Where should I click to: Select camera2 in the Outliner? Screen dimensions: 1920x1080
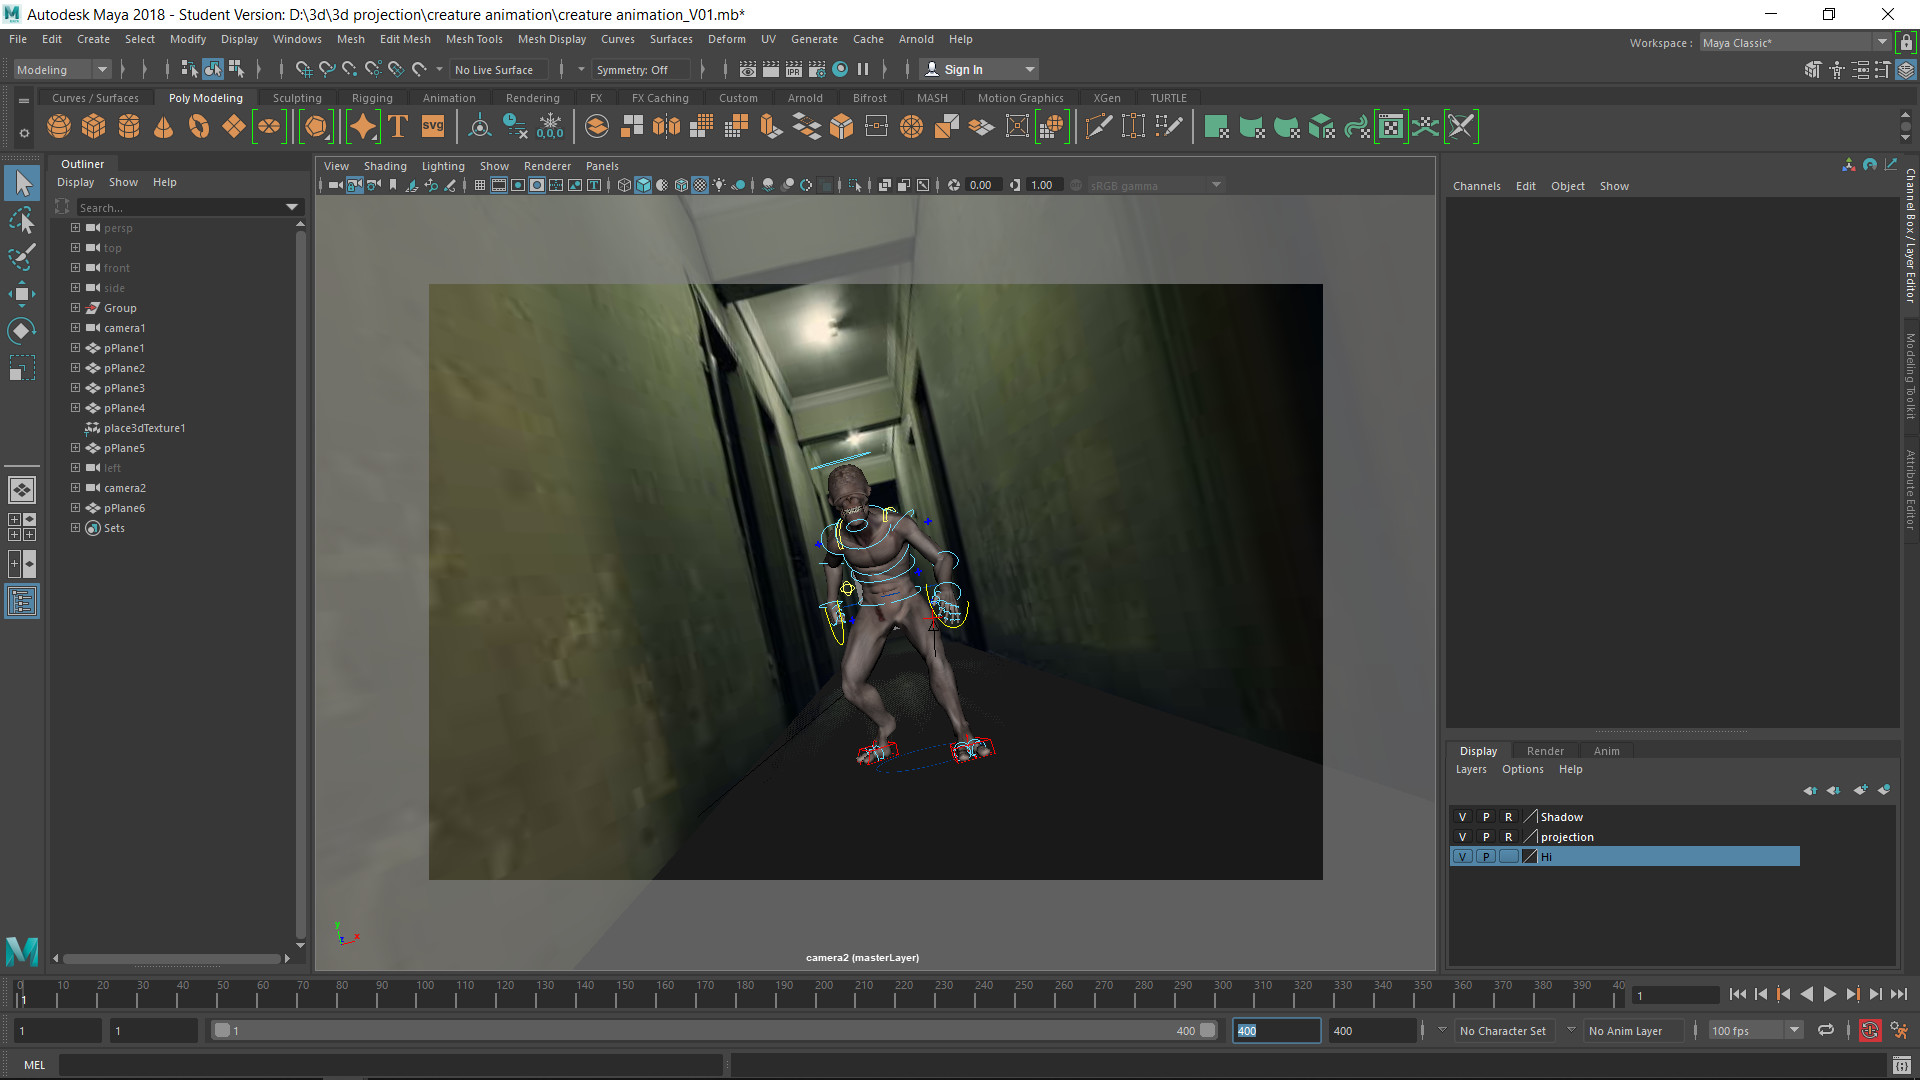click(125, 488)
